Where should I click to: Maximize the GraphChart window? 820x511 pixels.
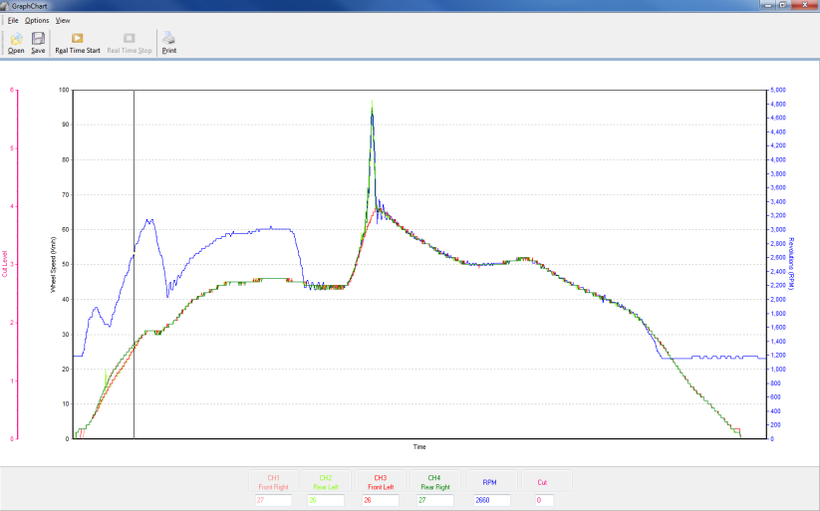[x=783, y=5]
